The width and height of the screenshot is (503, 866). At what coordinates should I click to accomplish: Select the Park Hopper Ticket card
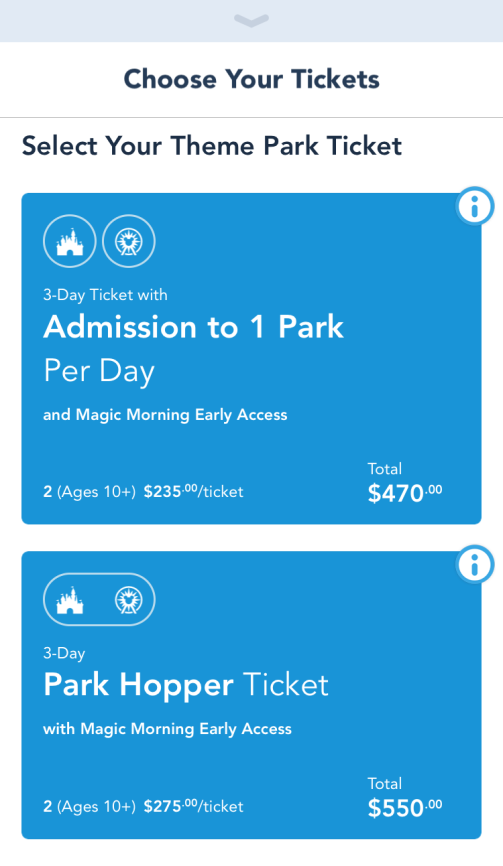[x=251, y=695]
